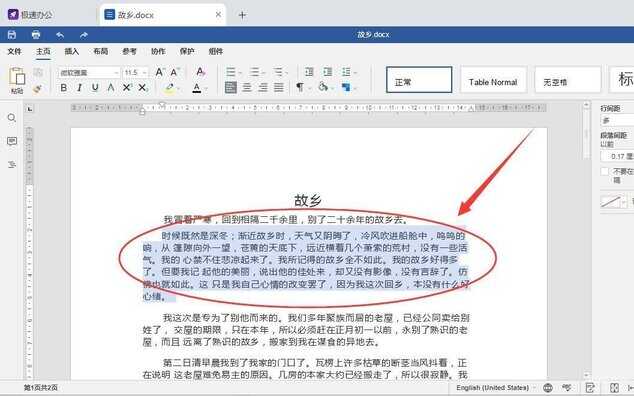This screenshot has height=396, width=634.
Task: Open the highlight color picker
Action: 173,87
